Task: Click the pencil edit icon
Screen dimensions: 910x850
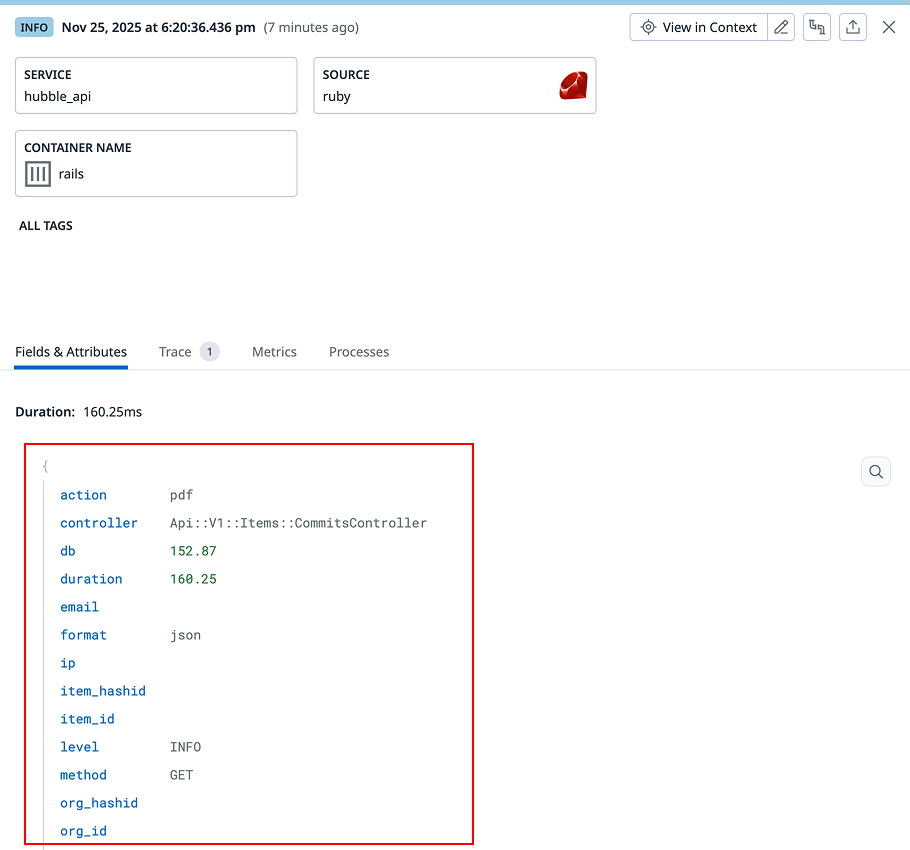Action: pyautogui.click(x=781, y=27)
